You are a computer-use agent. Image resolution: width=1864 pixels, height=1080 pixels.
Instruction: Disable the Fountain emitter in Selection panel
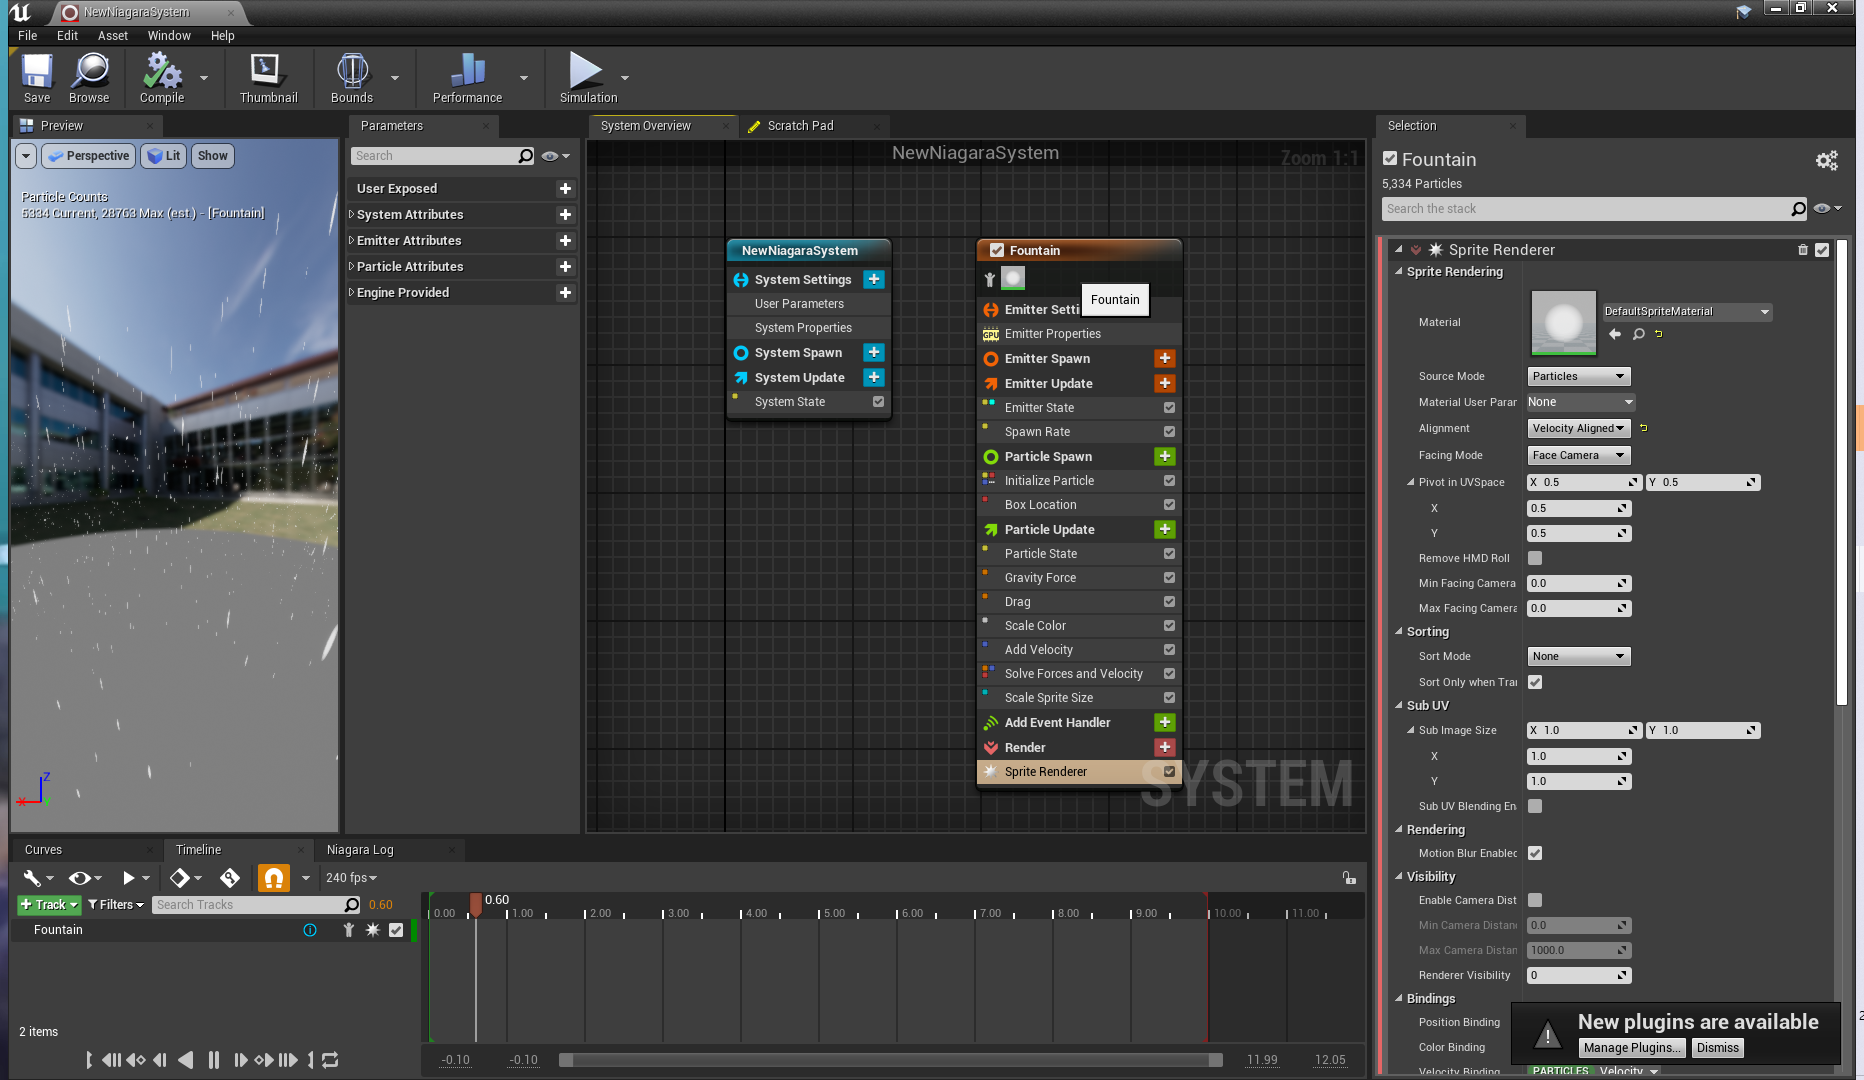click(x=1390, y=159)
